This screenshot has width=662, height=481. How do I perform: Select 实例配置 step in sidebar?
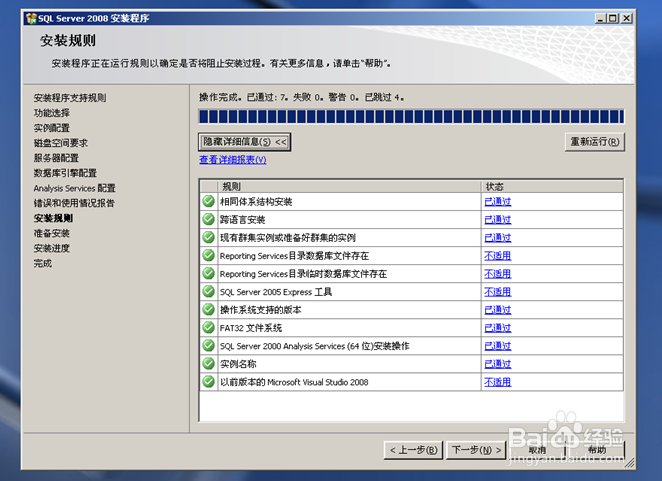point(52,128)
